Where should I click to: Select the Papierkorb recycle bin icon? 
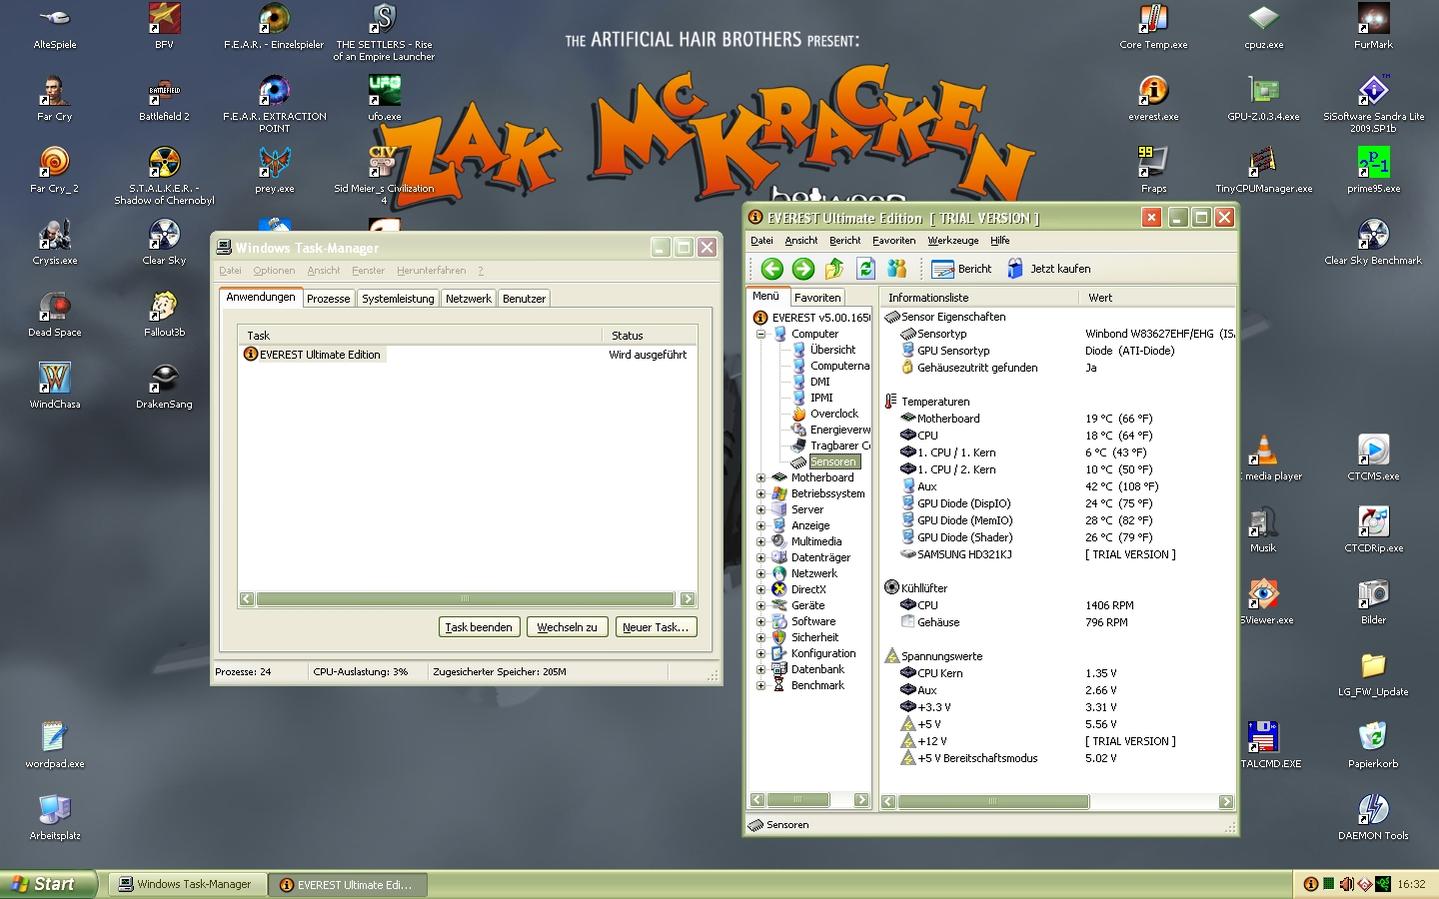[1373, 746]
